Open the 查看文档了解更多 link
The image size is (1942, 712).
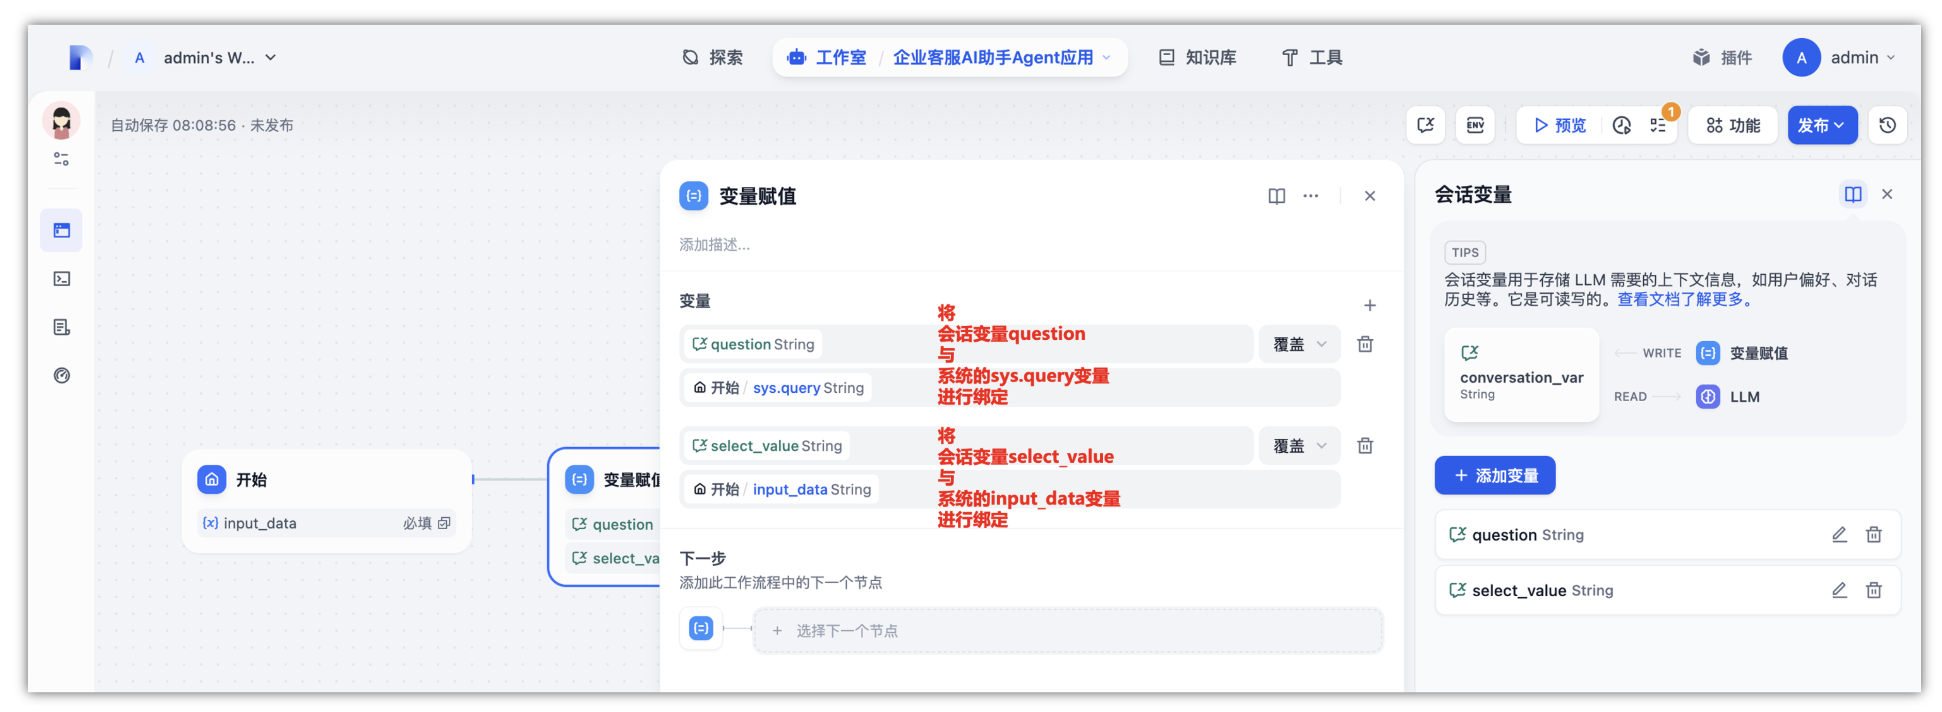(x=1684, y=299)
